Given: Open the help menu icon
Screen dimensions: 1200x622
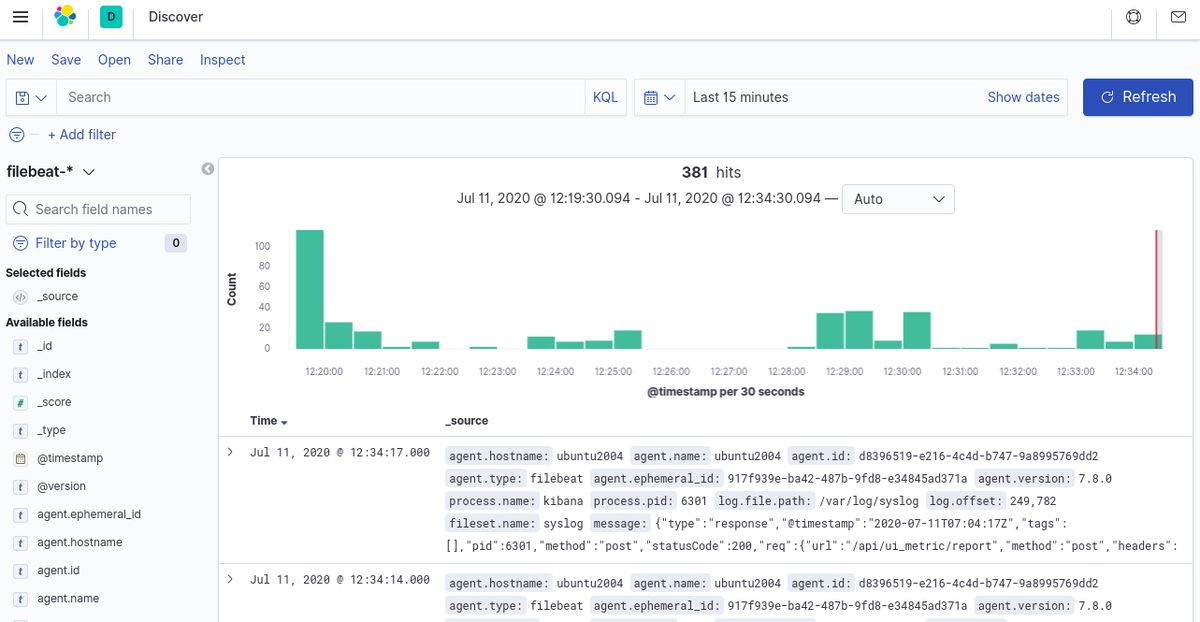Looking at the screenshot, I should pos(1133,17).
